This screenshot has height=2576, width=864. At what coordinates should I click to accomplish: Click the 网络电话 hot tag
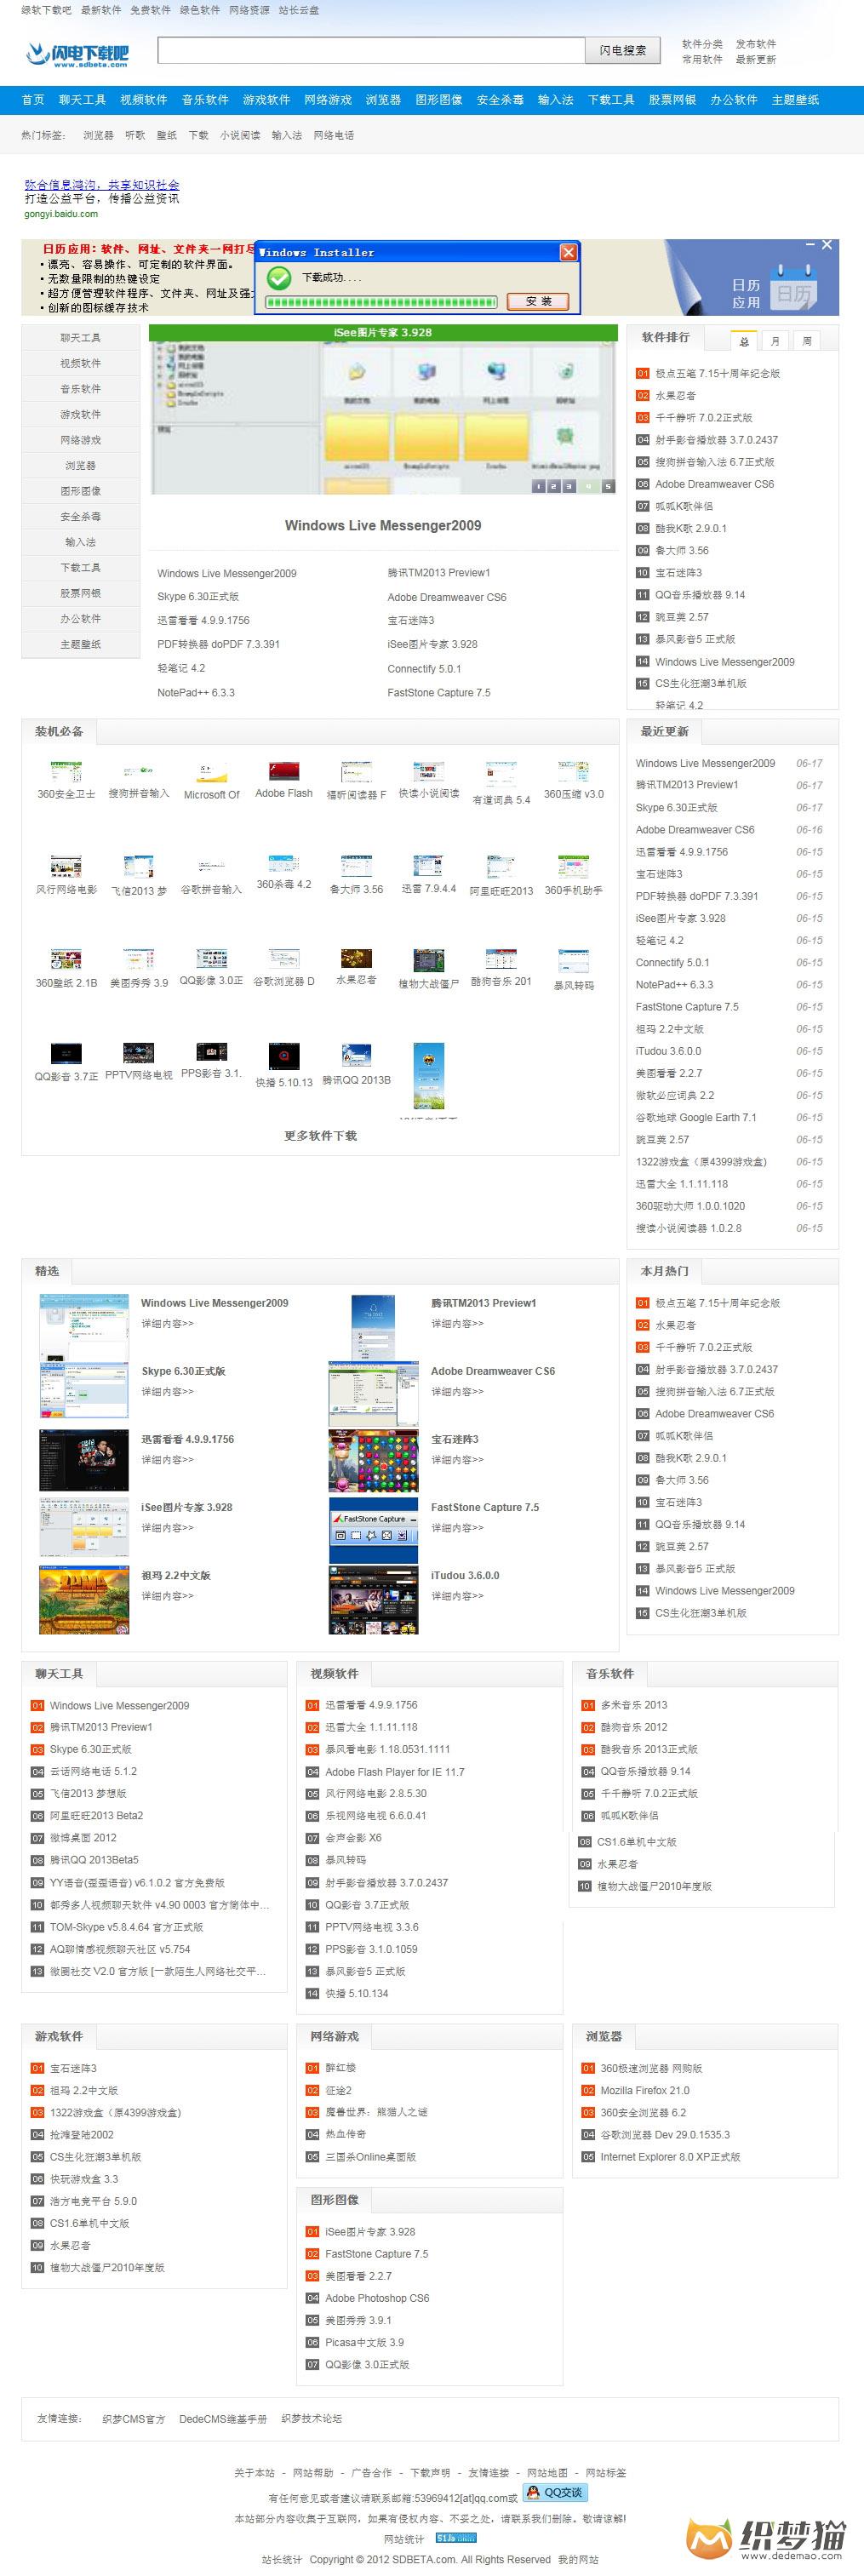334,135
